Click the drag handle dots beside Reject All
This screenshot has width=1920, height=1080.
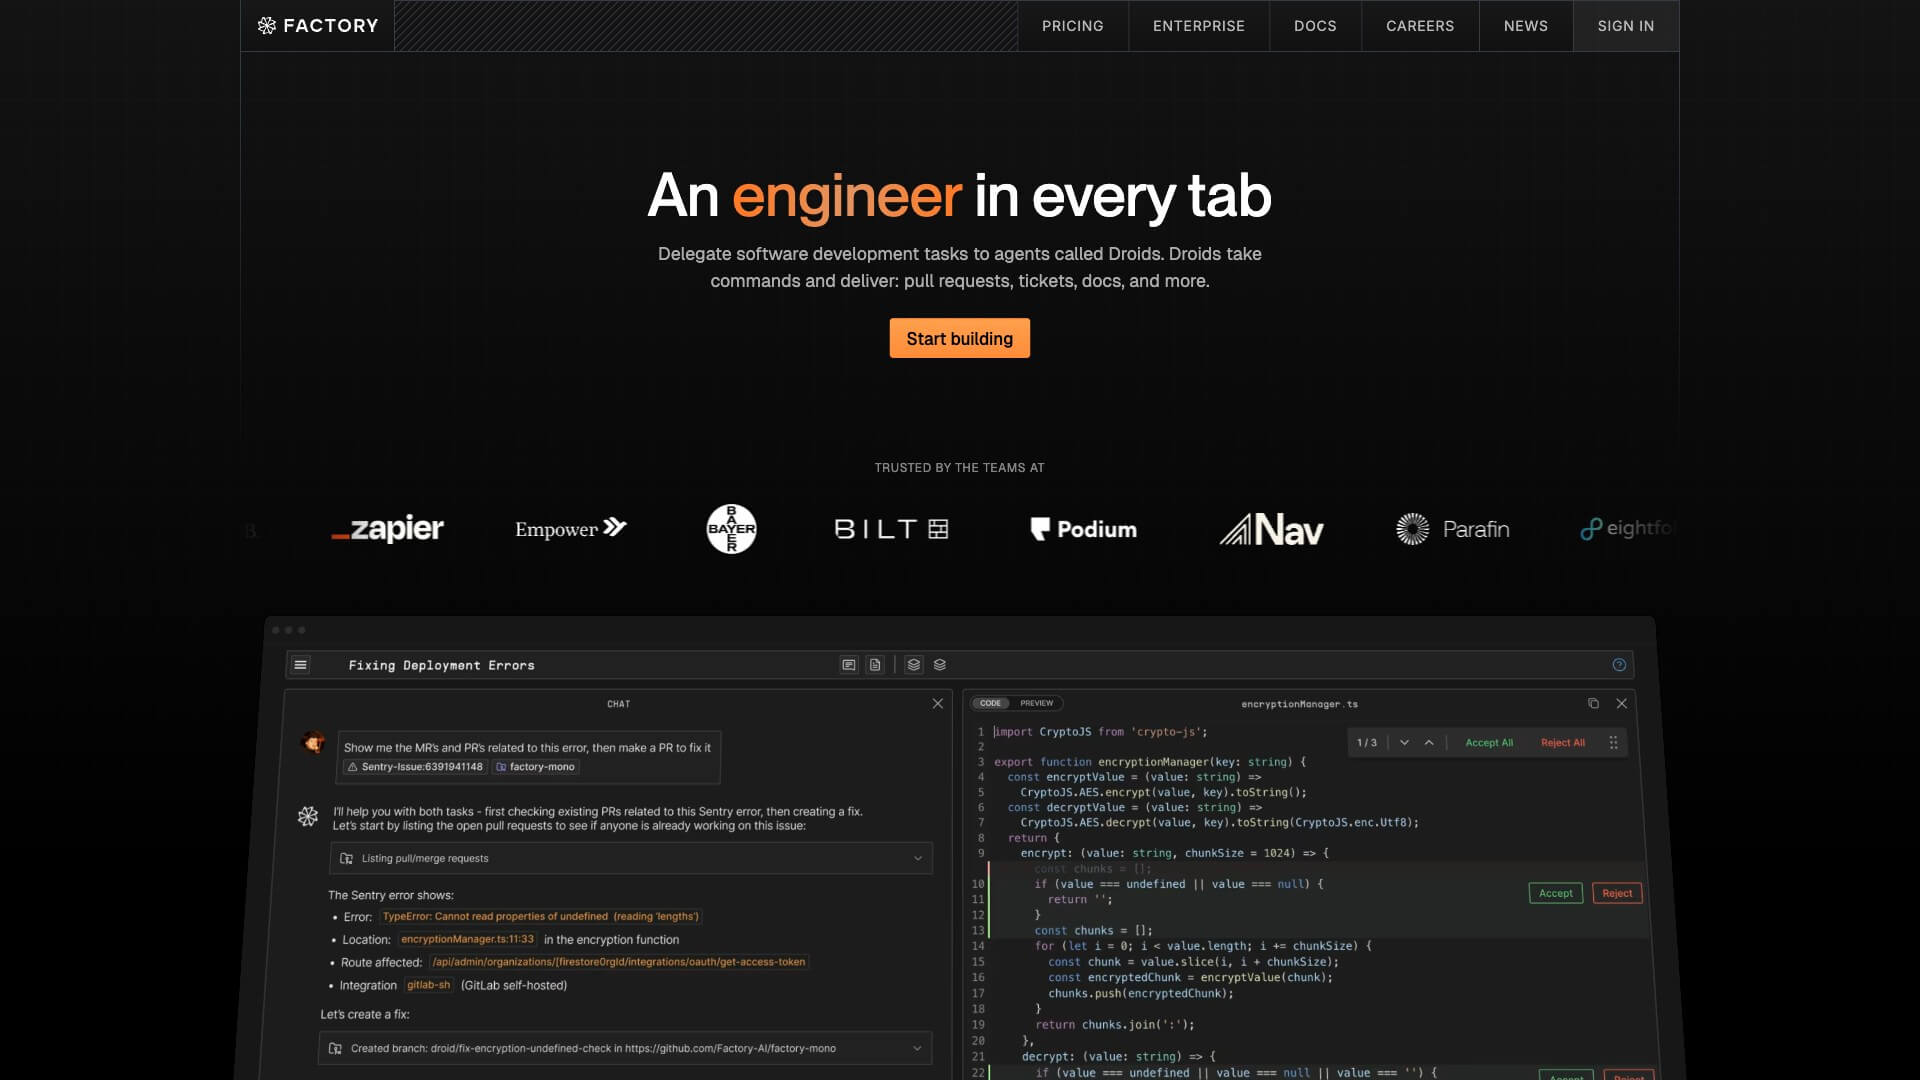pos(1613,743)
